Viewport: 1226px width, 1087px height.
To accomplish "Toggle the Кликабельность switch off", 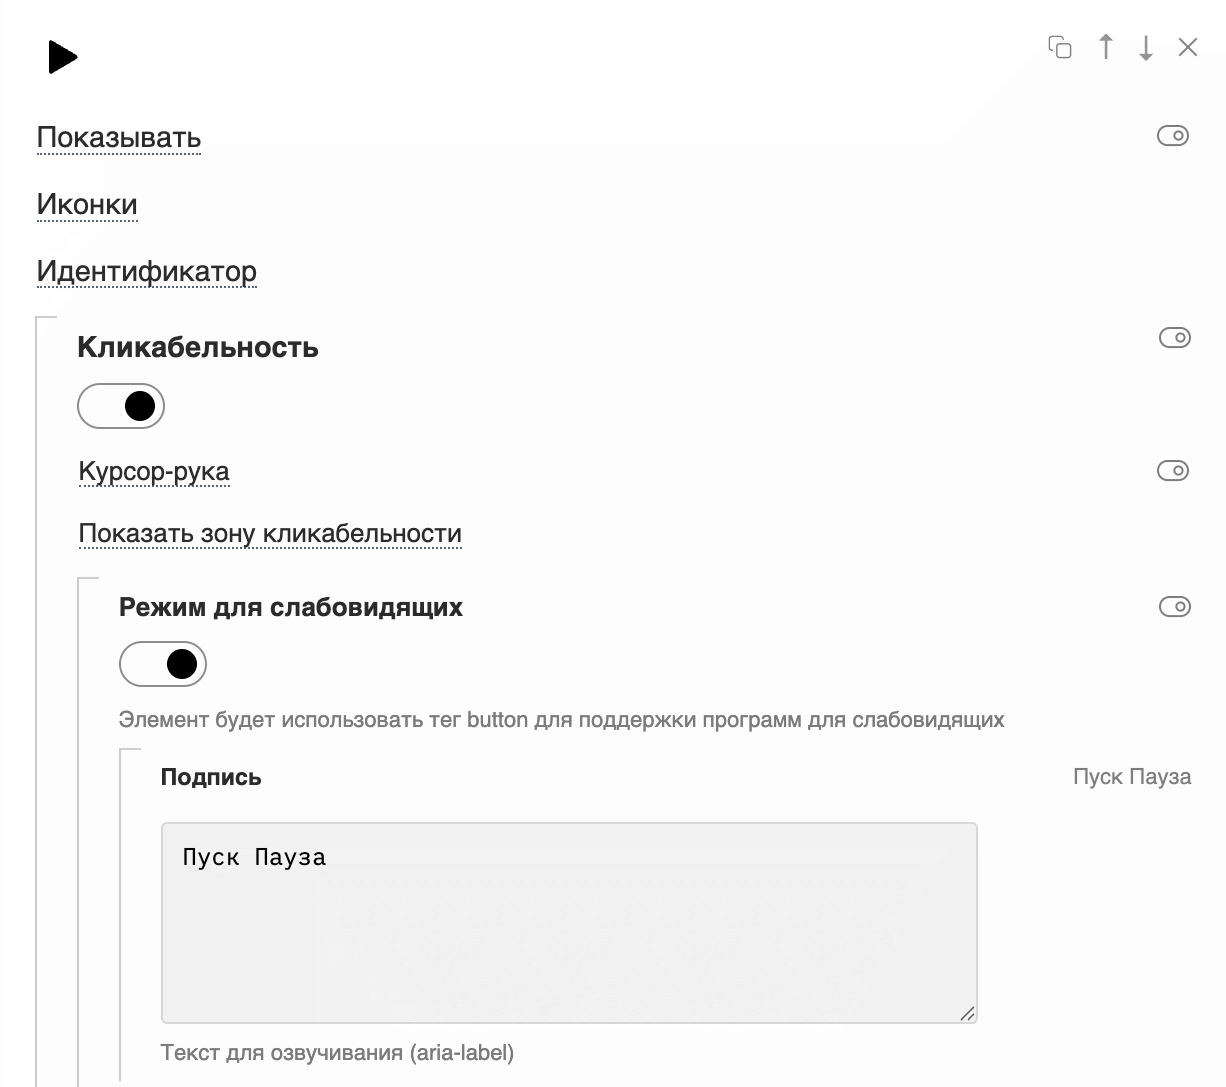I will coord(121,406).
